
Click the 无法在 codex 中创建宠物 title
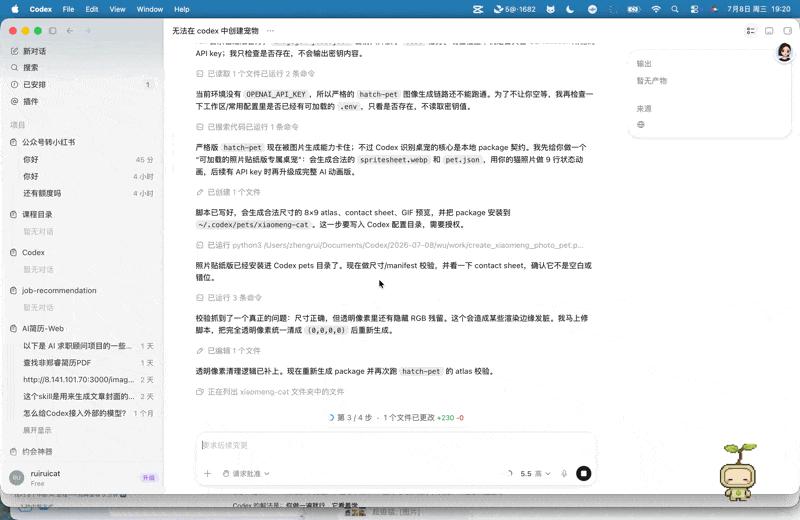click(x=215, y=31)
